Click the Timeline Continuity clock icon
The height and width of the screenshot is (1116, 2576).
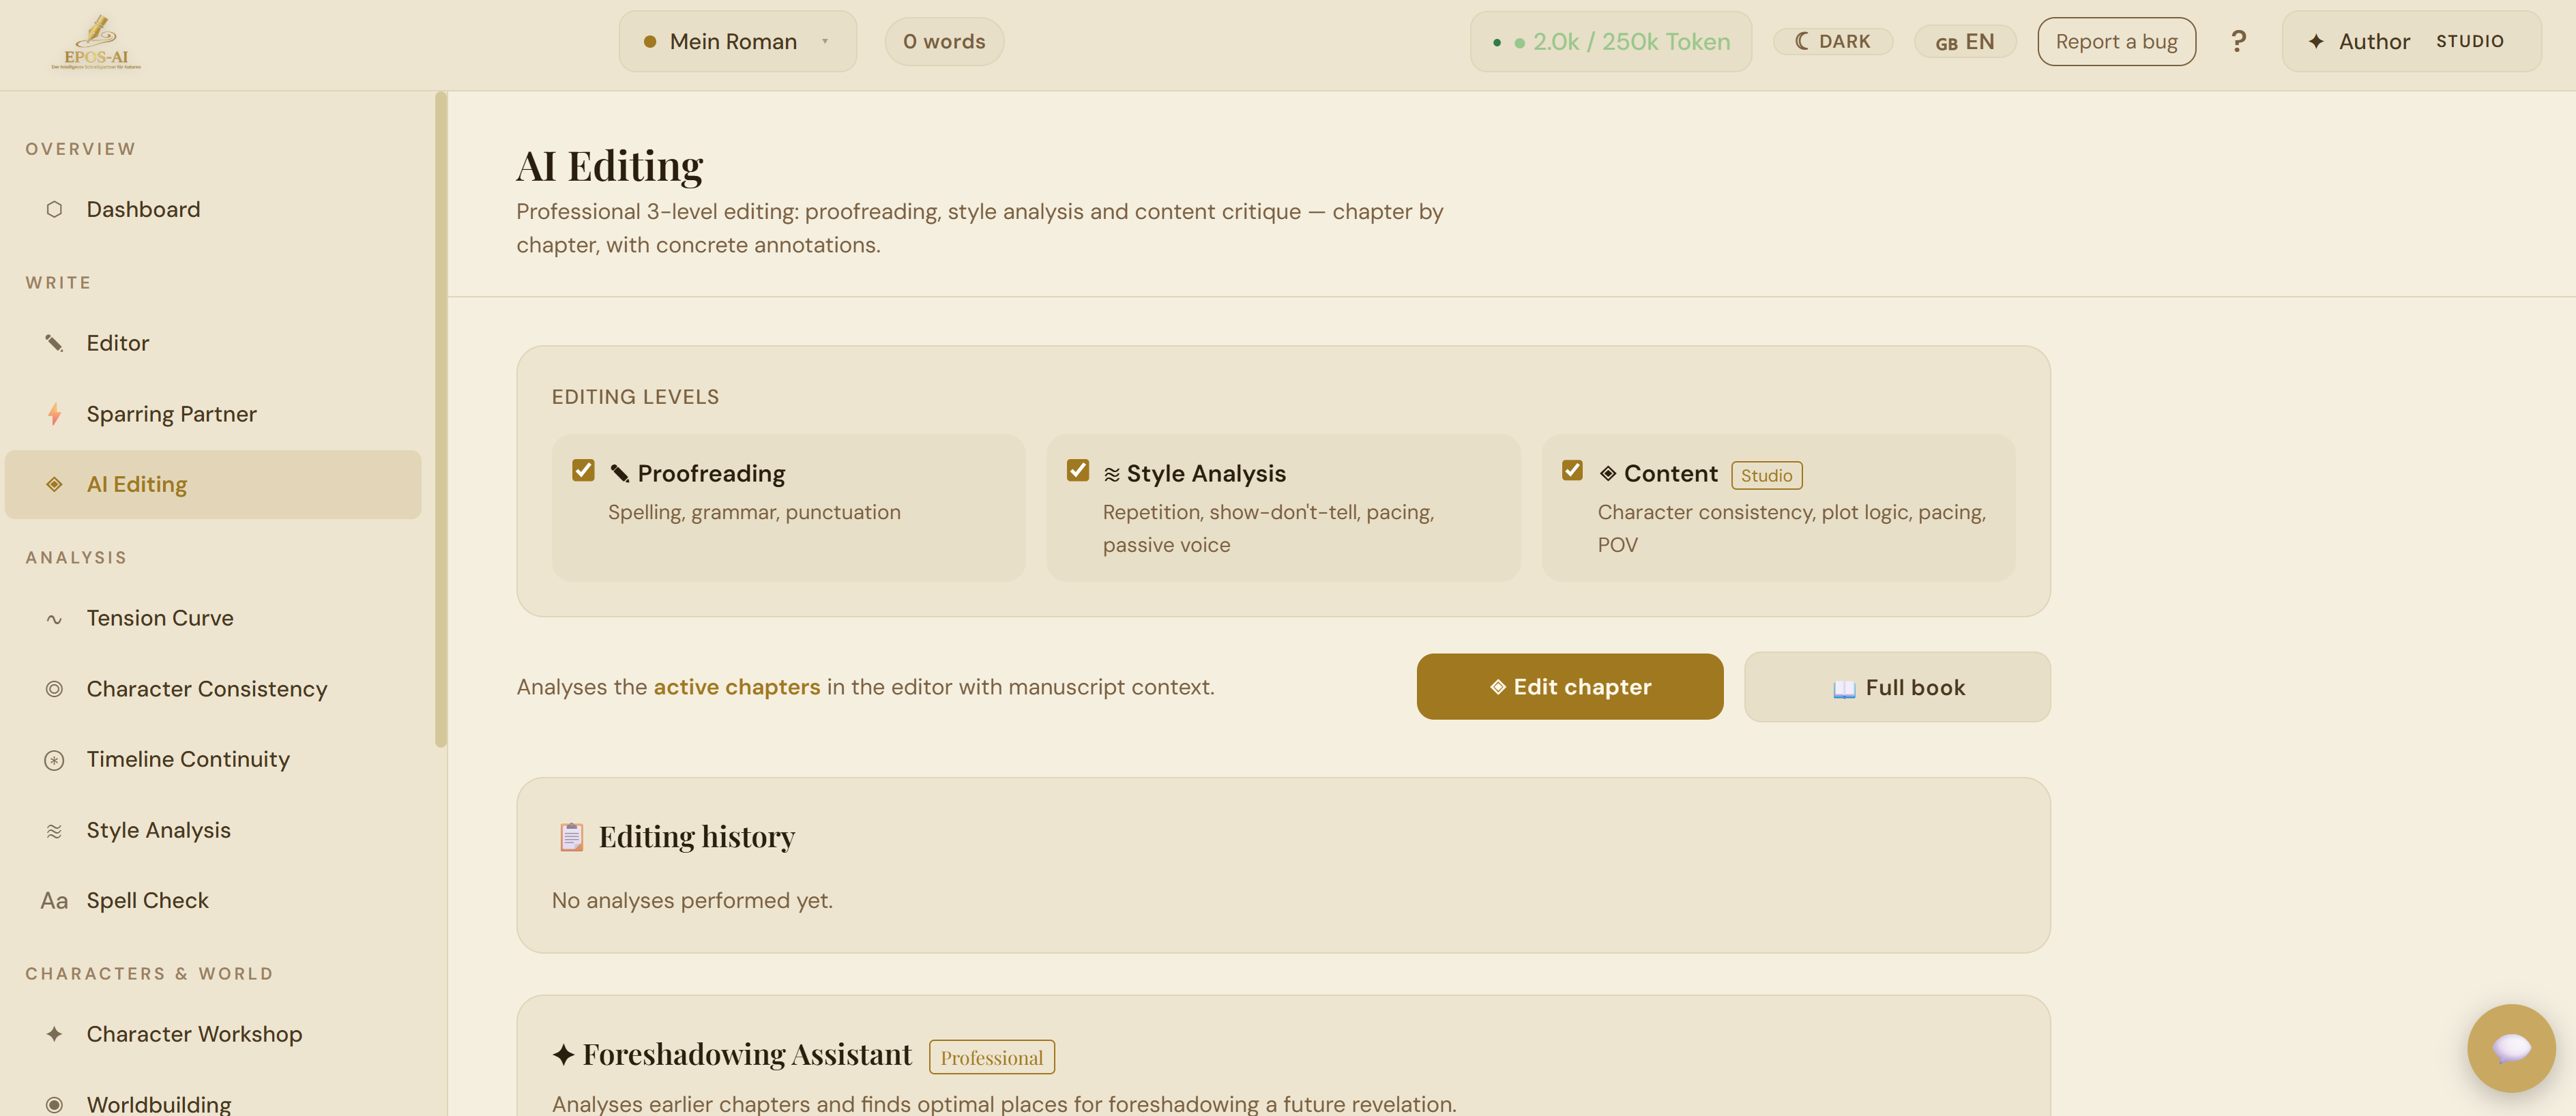tap(54, 760)
